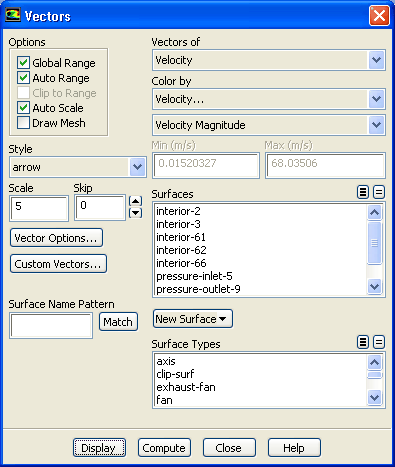The image size is (395, 467).
Task: Click the Scale input field
Action: click(x=39, y=208)
